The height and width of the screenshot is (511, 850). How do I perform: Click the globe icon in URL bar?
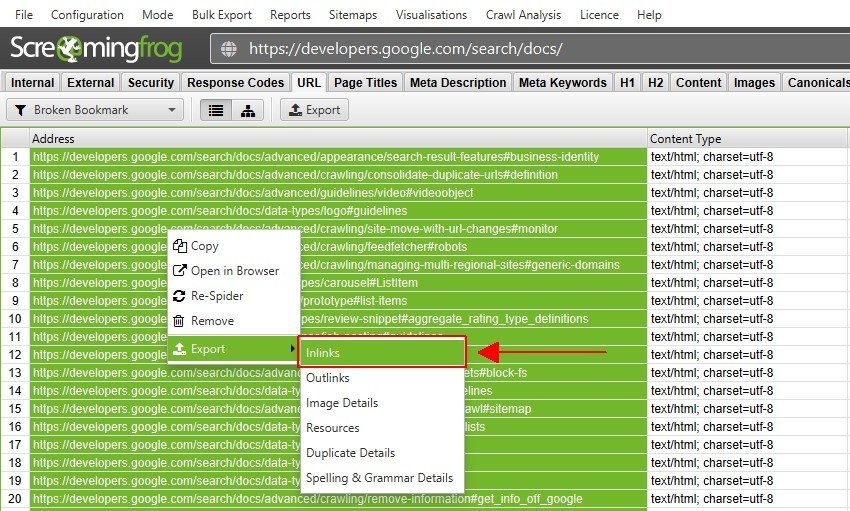pyautogui.click(x=229, y=49)
